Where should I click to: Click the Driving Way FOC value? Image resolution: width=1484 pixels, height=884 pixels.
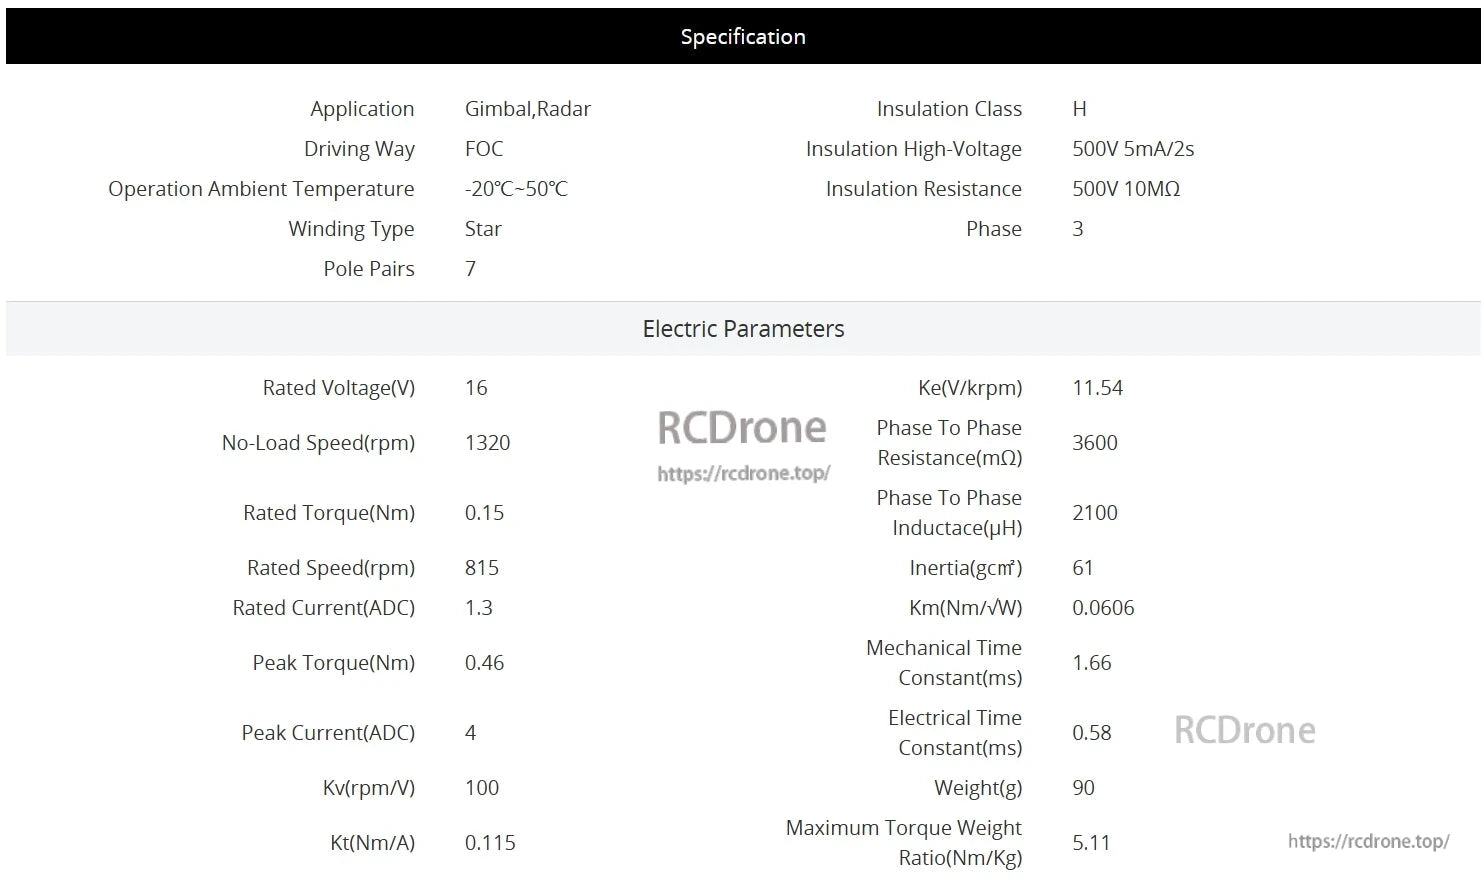tap(484, 149)
